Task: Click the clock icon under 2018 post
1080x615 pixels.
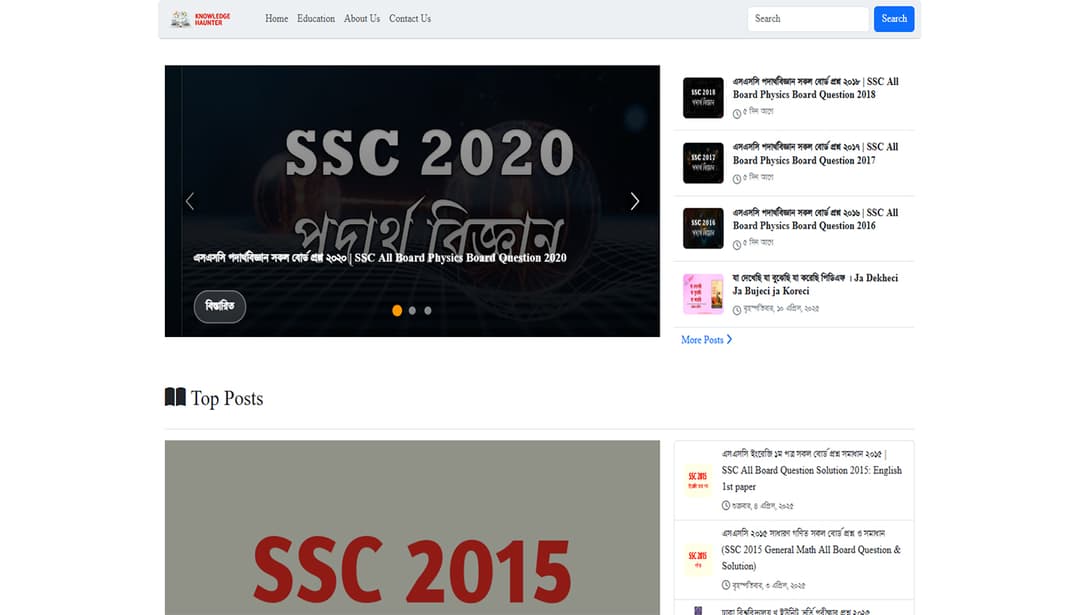Action: tap(737, 114)
